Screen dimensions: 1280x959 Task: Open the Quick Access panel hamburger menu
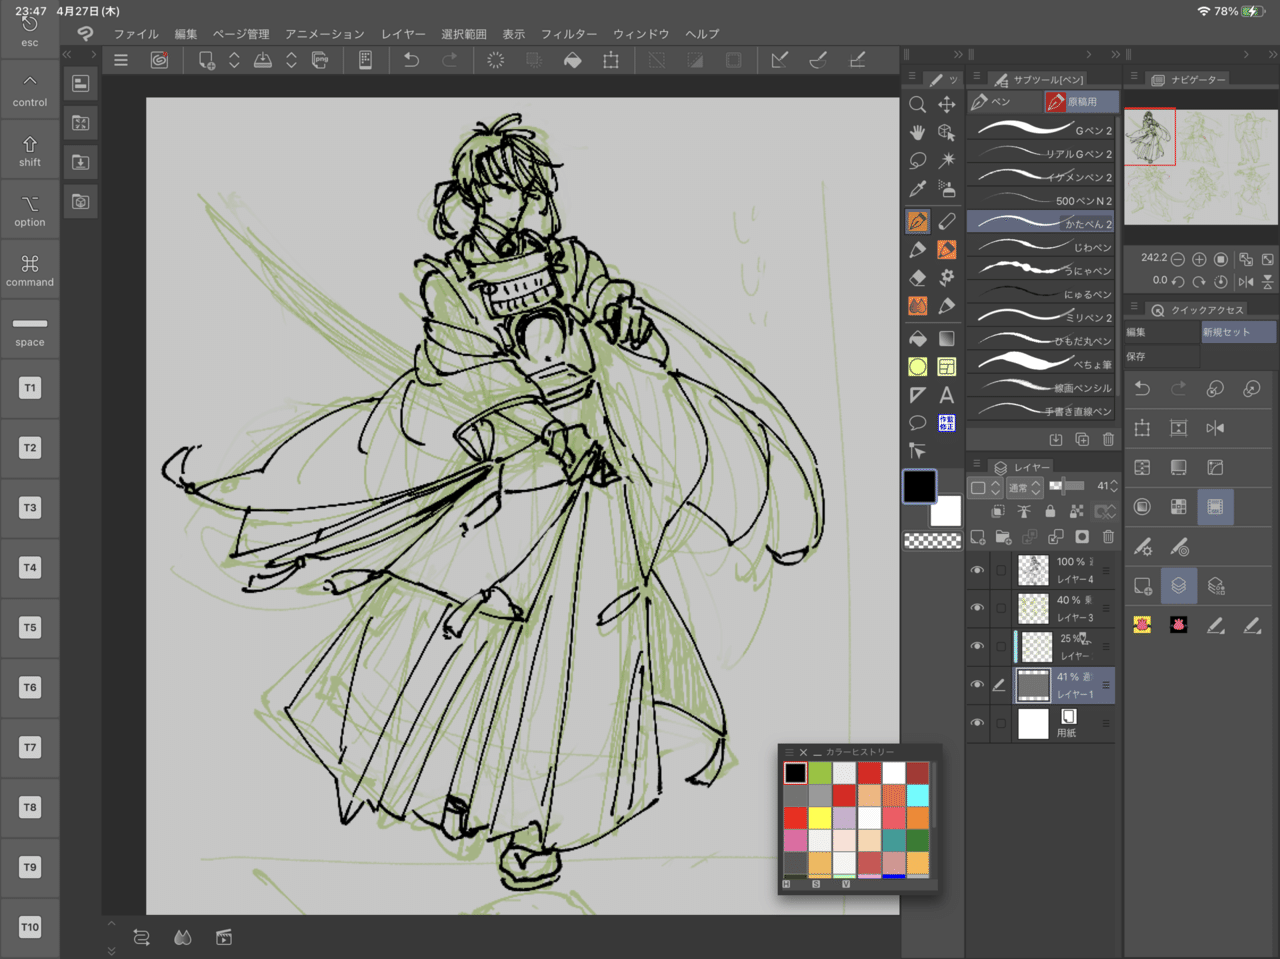tap(1134, 308)
